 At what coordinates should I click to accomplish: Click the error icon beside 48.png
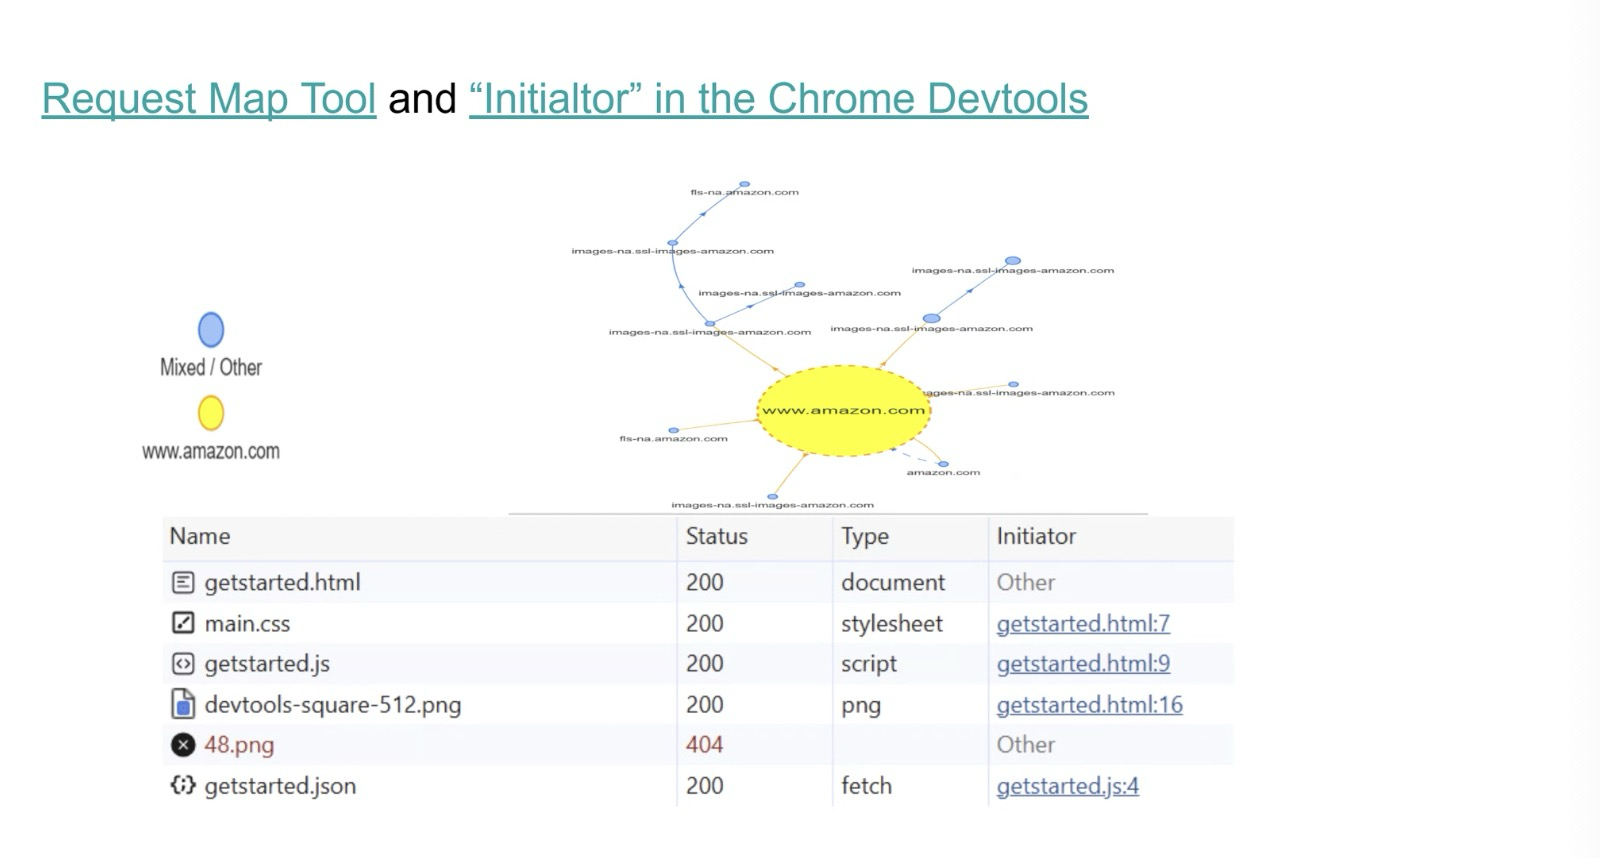pos(183,745)
